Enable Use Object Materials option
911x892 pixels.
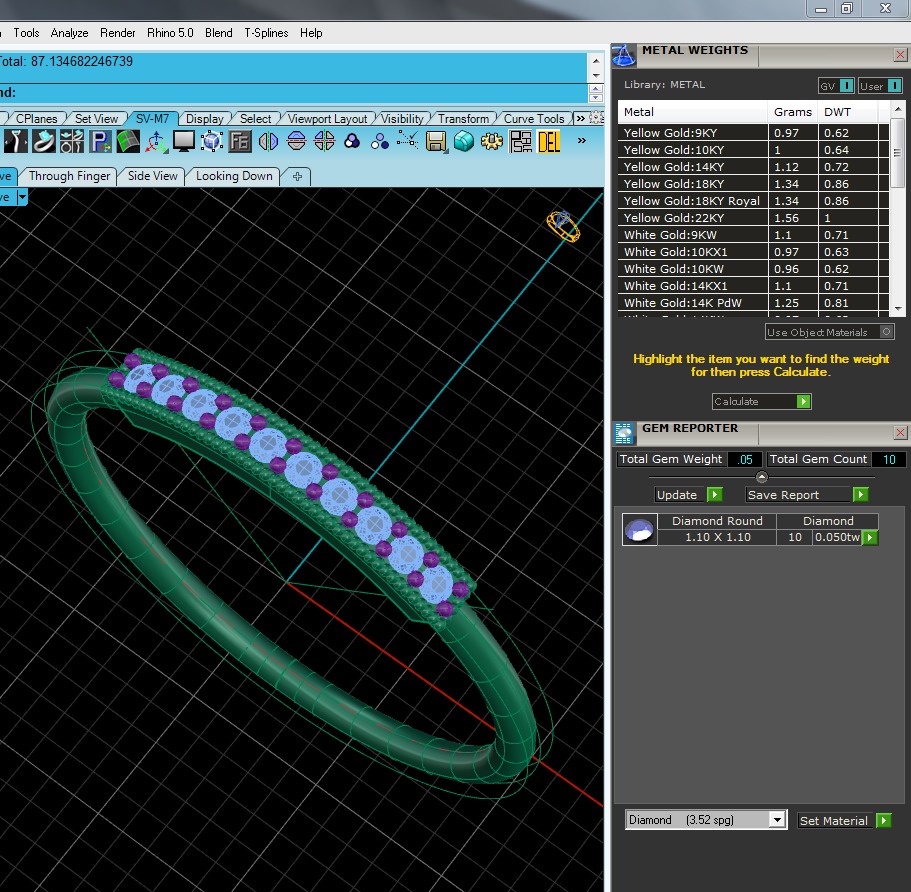pos(829,332)
